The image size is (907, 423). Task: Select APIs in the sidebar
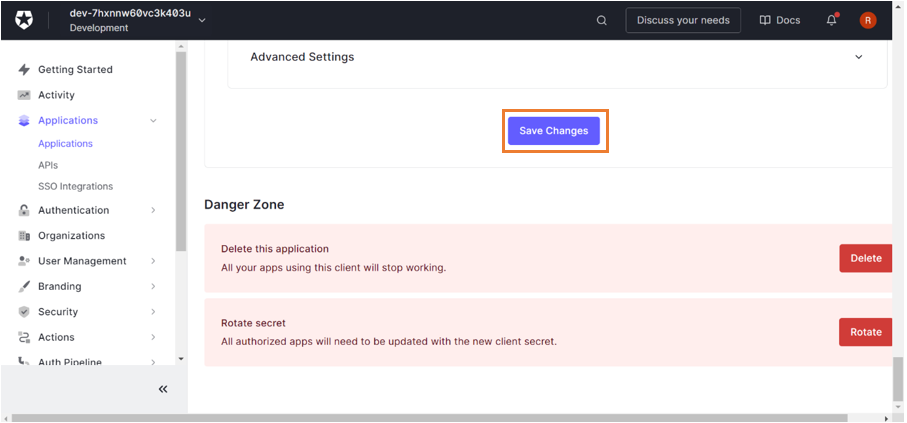[48, 165]
